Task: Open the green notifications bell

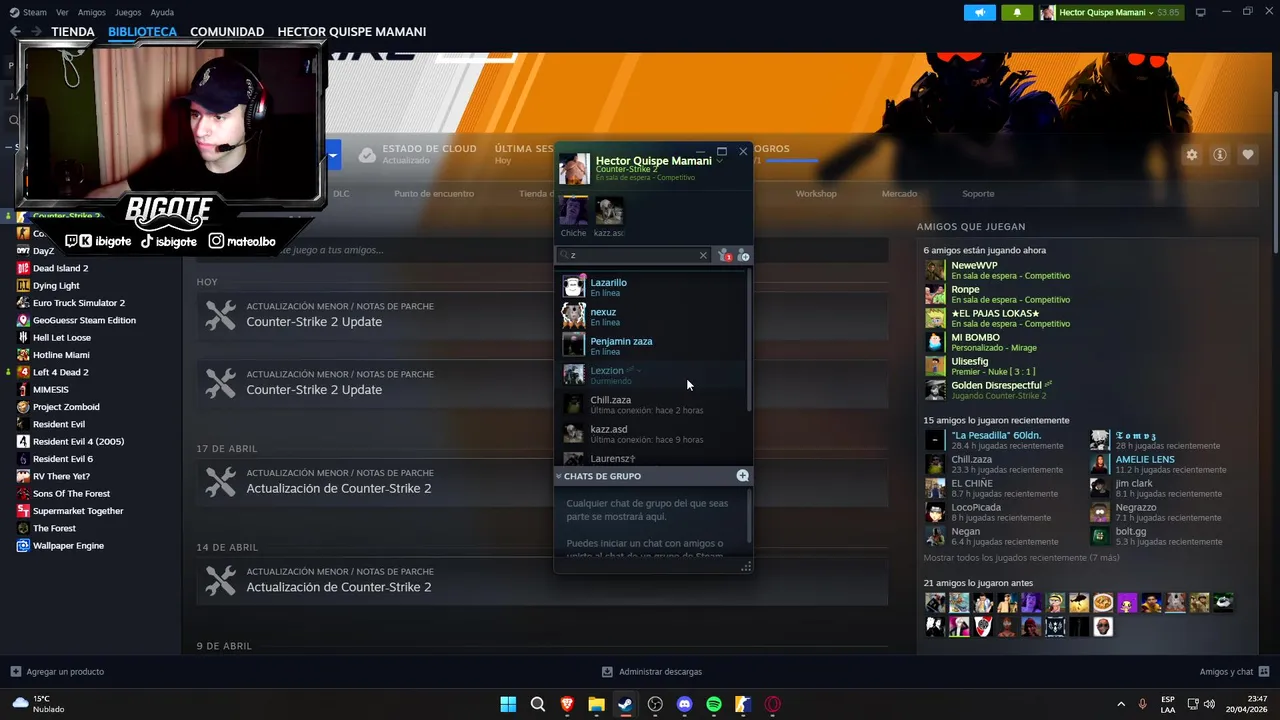Action: click(x=1017, y=12)
